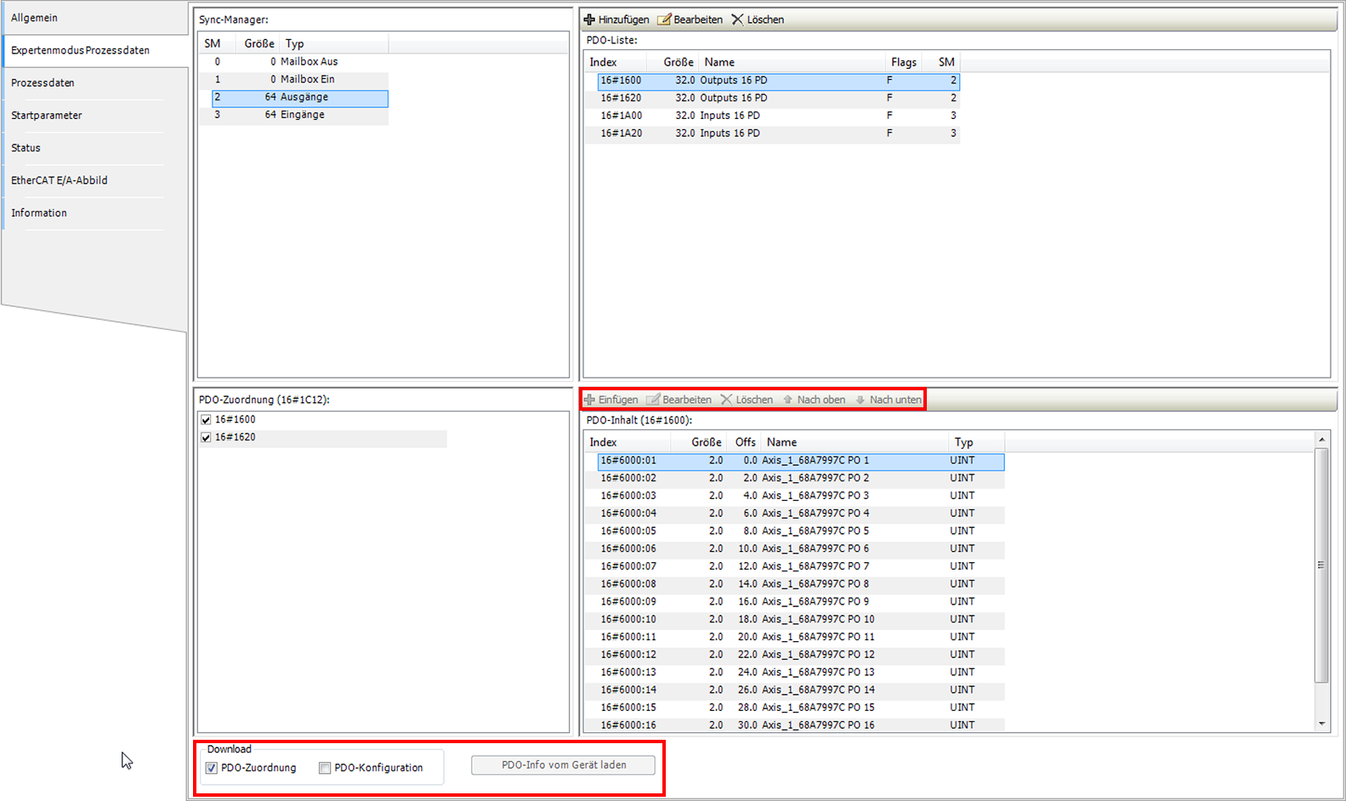Viewport: 1346px width, 801px height.
Task: Click the Nach oben arrow icon
Action: (788, 400)
